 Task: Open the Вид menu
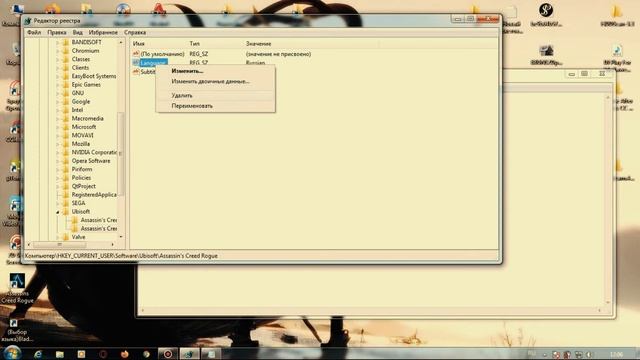point(78,32)
